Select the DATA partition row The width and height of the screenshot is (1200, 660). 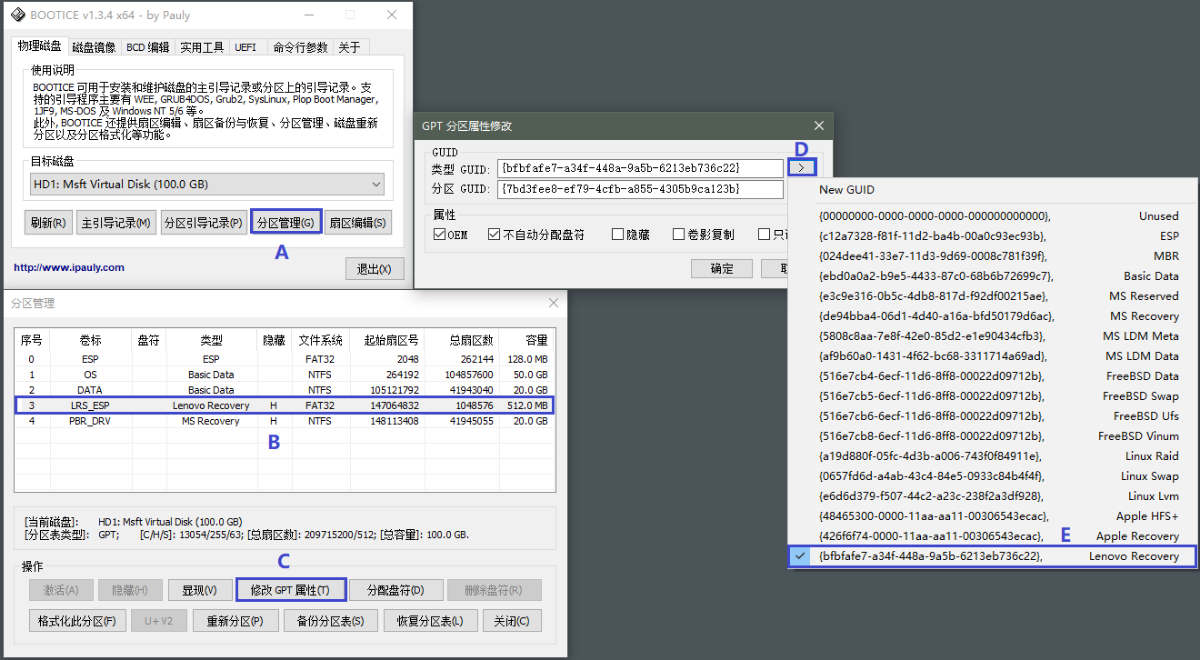[285, 390]
